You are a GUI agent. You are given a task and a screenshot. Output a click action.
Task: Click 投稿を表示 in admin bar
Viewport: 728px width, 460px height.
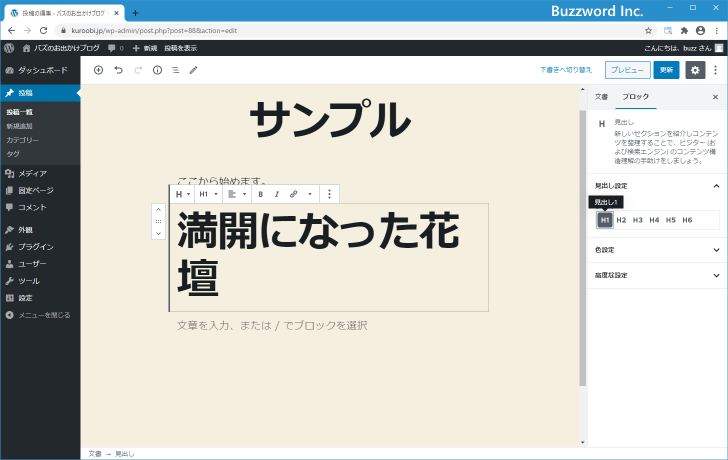181,48
